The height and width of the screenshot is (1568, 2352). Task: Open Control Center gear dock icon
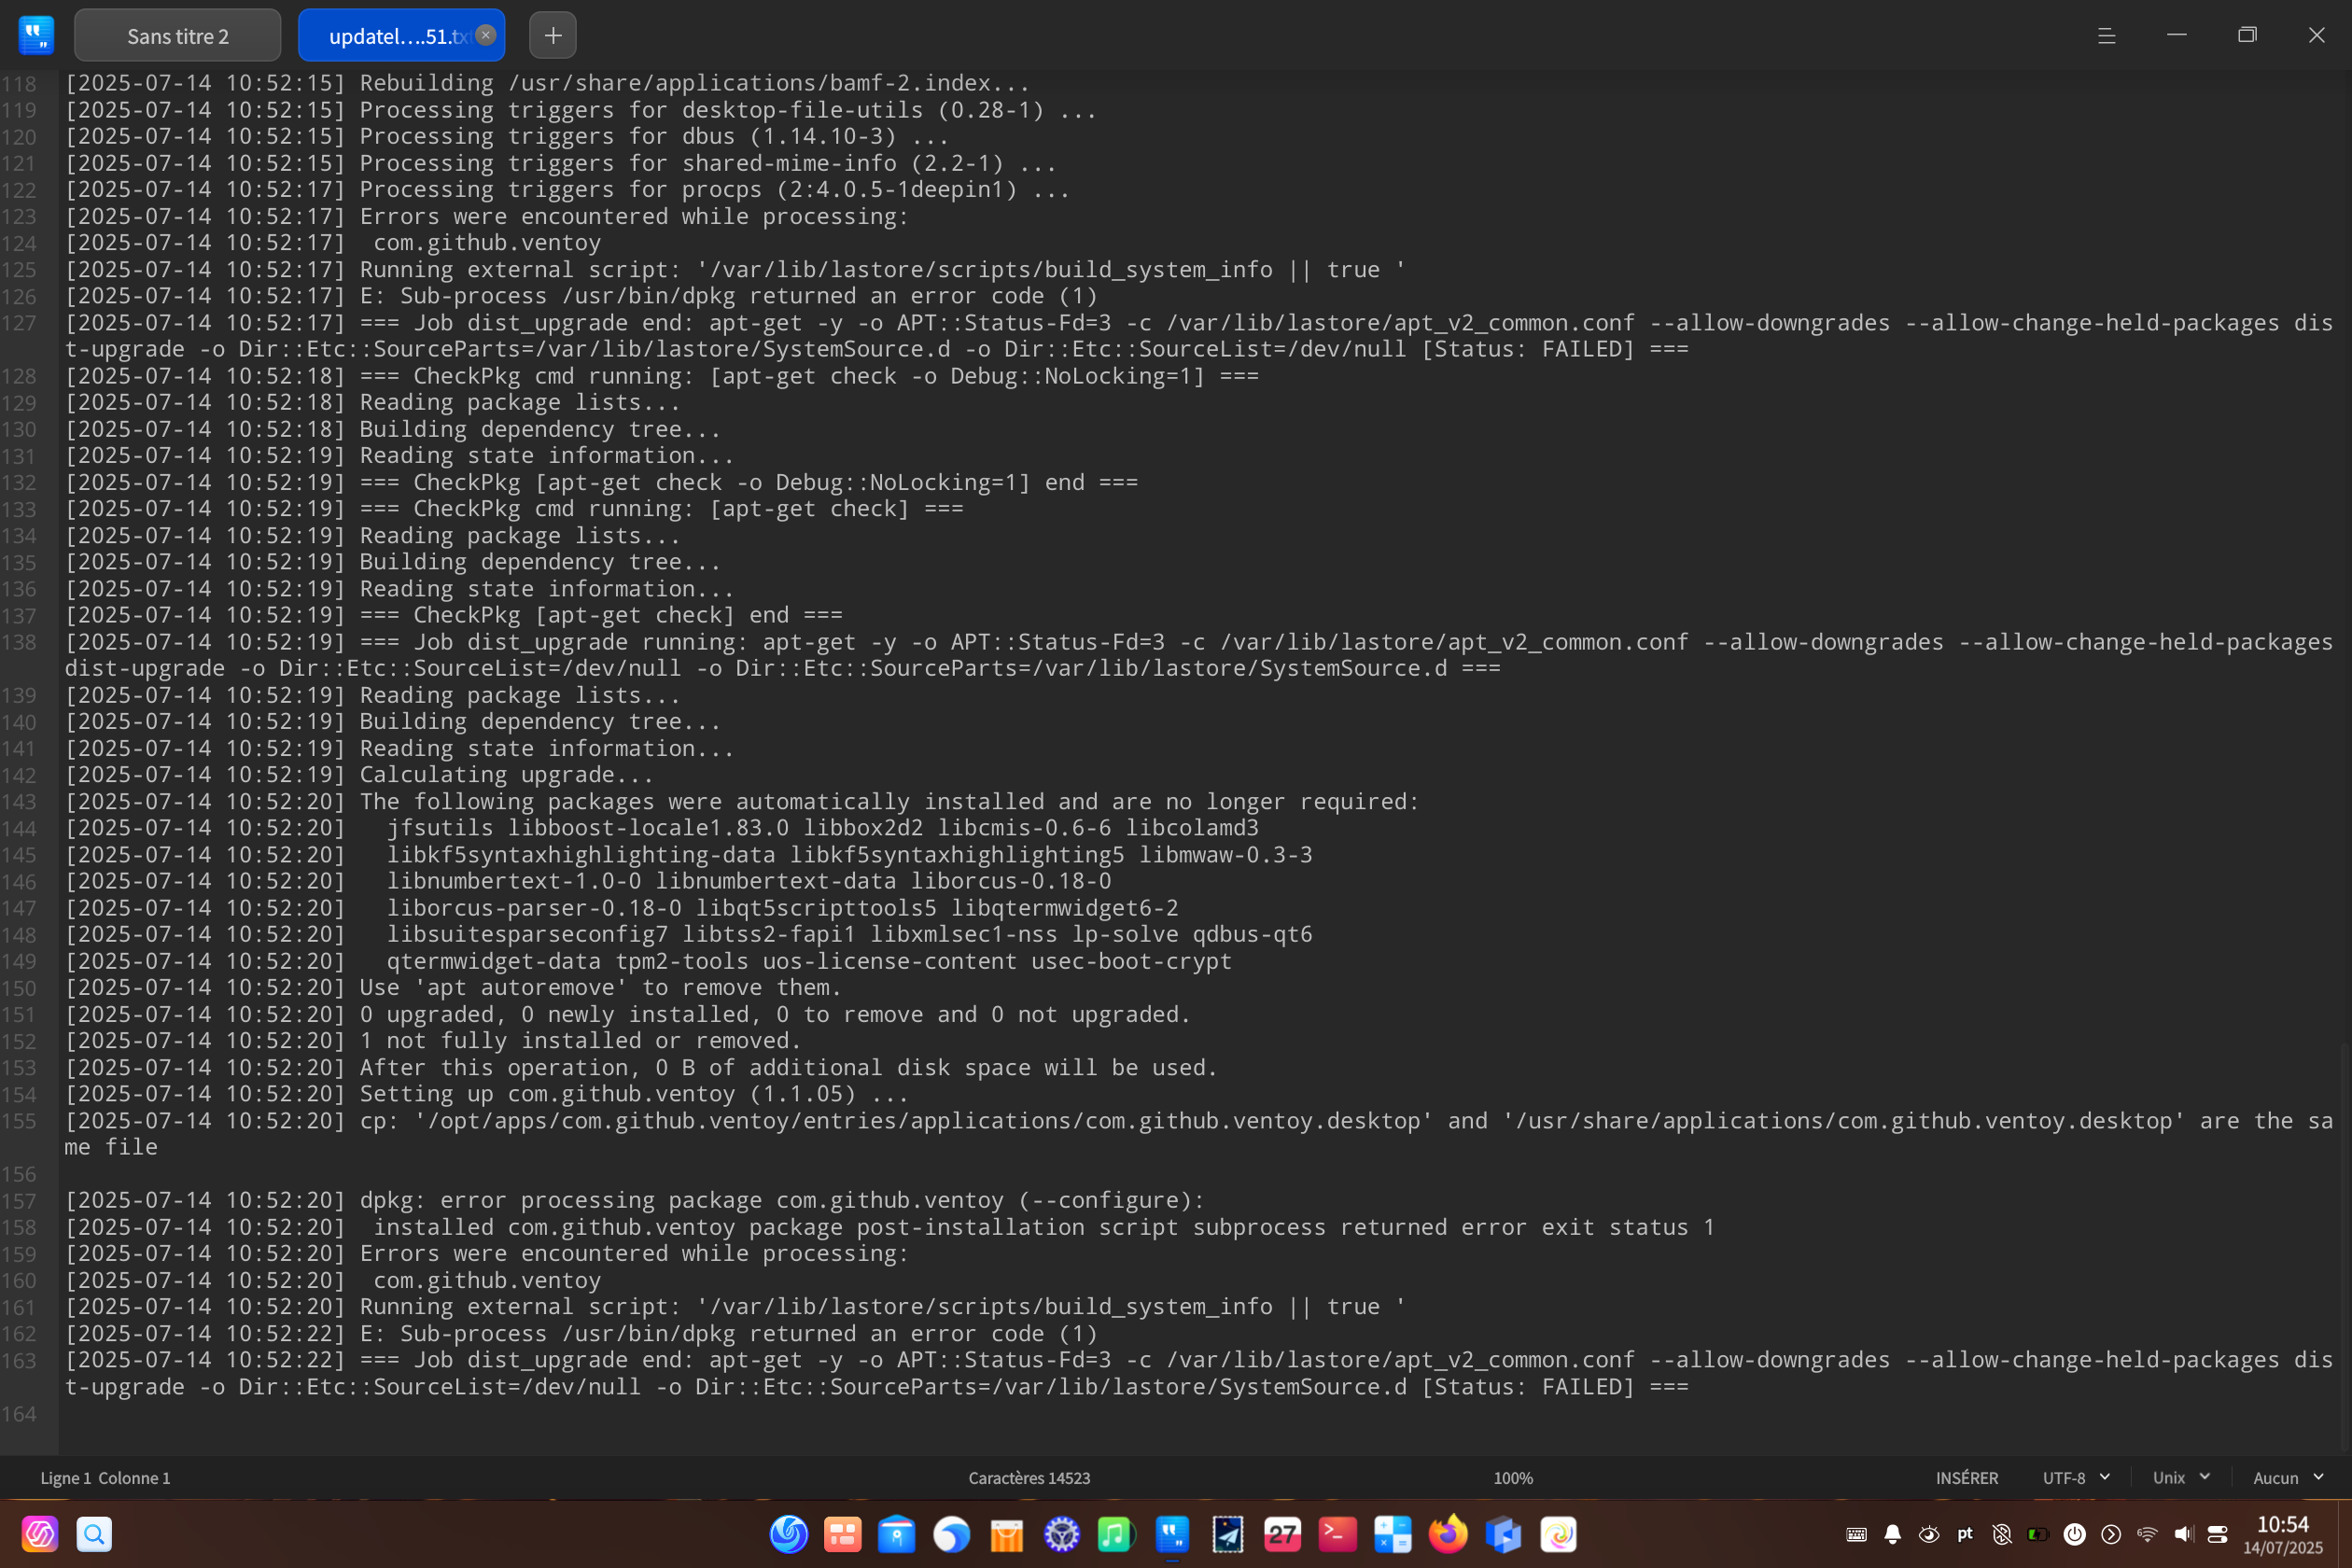click(1061, 1533)
